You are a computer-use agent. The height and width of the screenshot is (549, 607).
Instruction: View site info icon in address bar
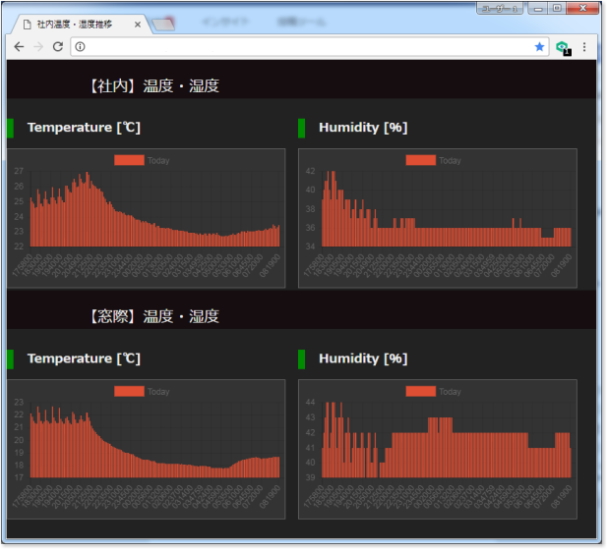tap(80, 47)
